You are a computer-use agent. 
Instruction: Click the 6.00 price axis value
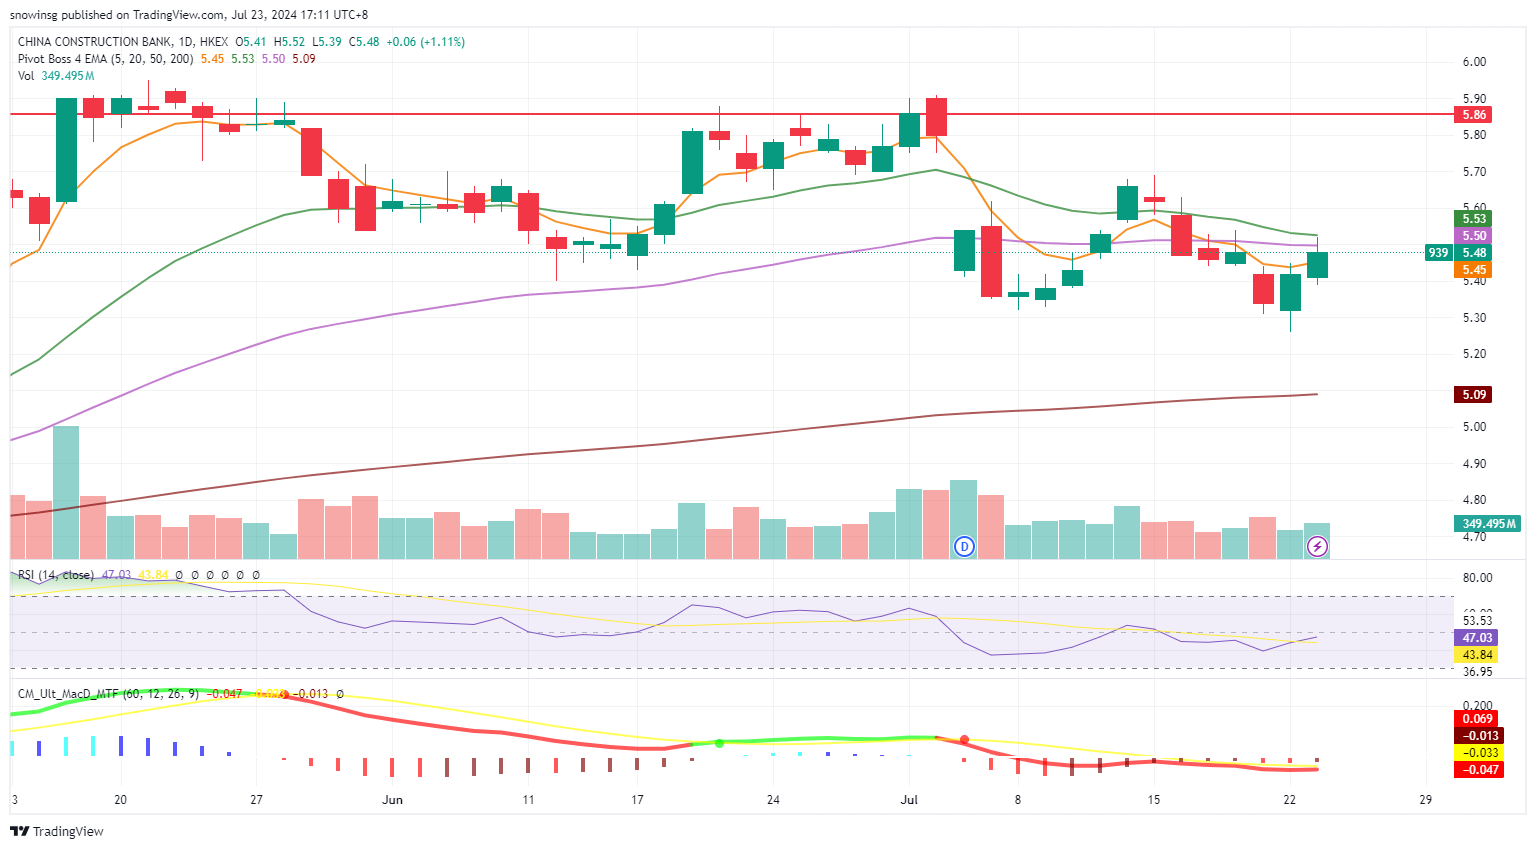tap(1474, 62)
